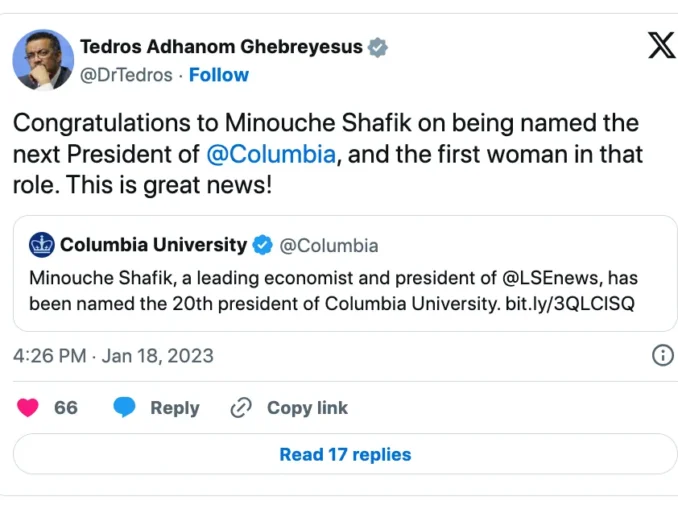
Task: Like the tweet with heart icon
Action: tap(28, 408)
